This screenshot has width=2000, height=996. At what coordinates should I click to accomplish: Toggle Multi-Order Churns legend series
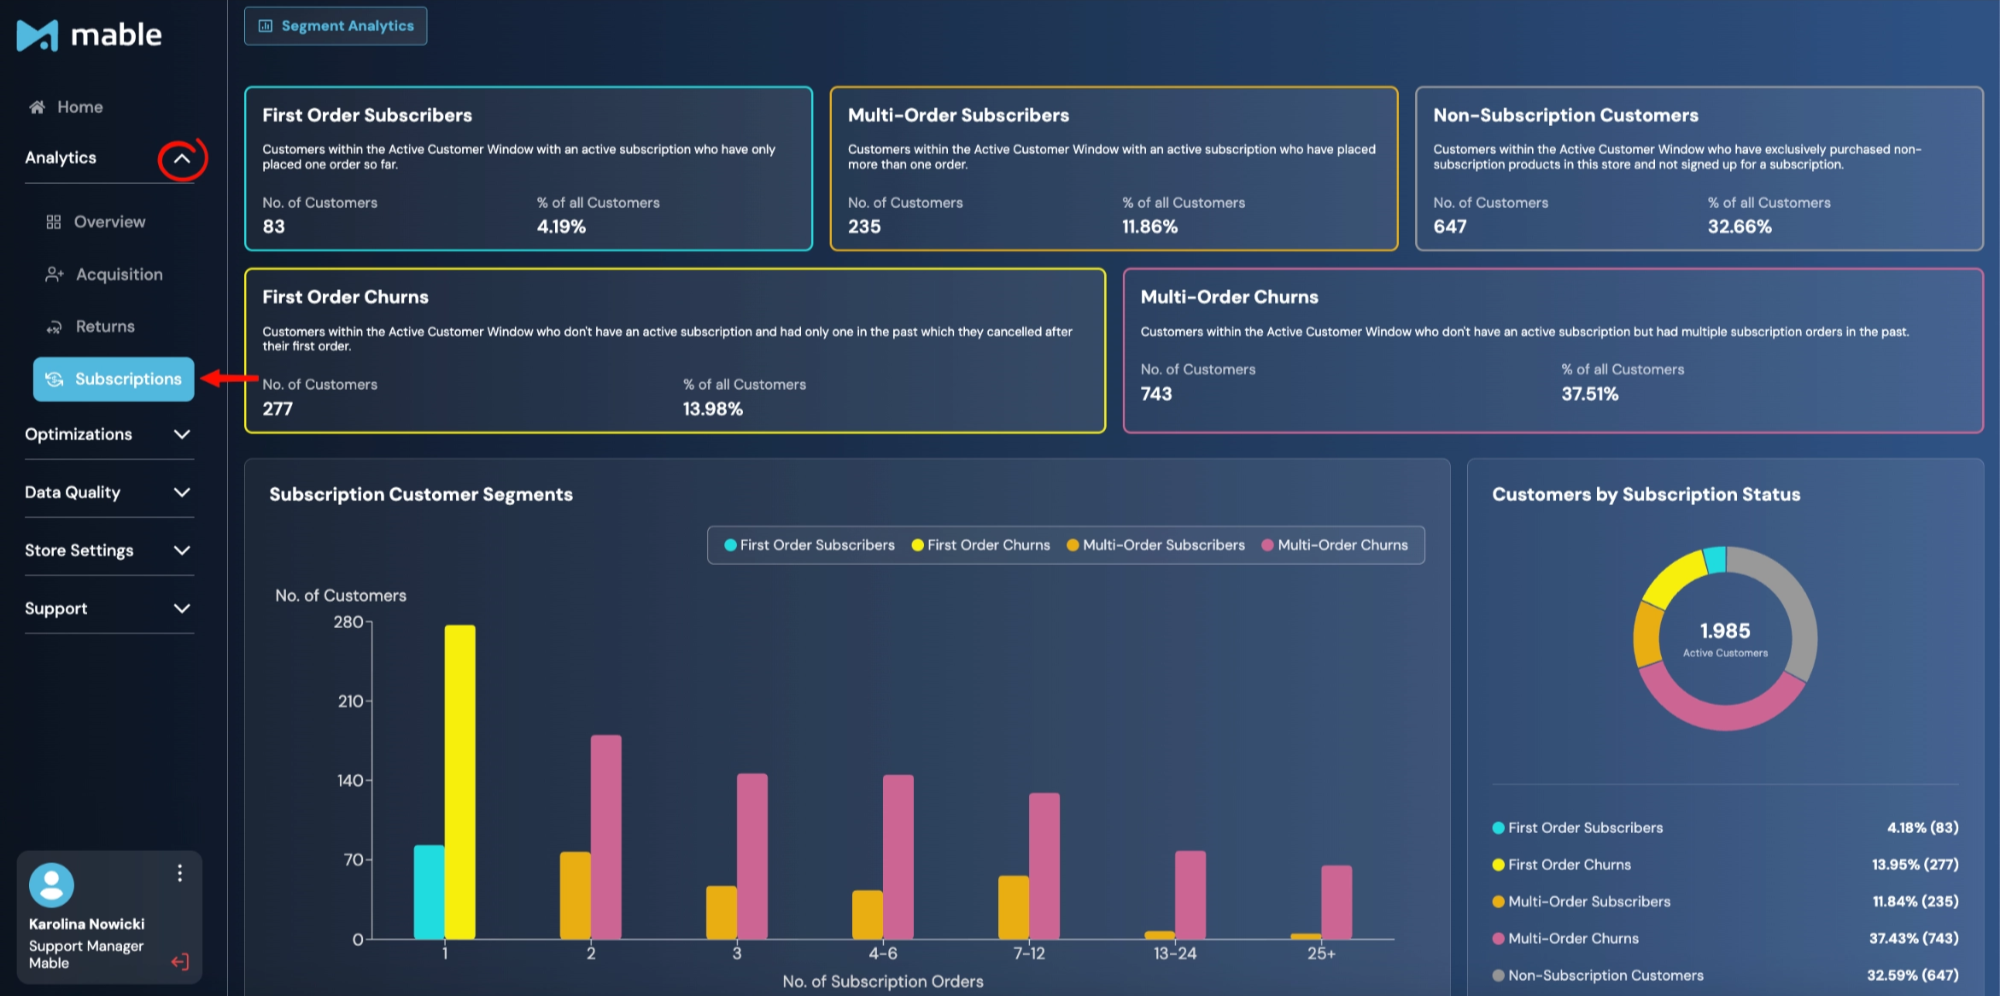tap(1335, 545)
